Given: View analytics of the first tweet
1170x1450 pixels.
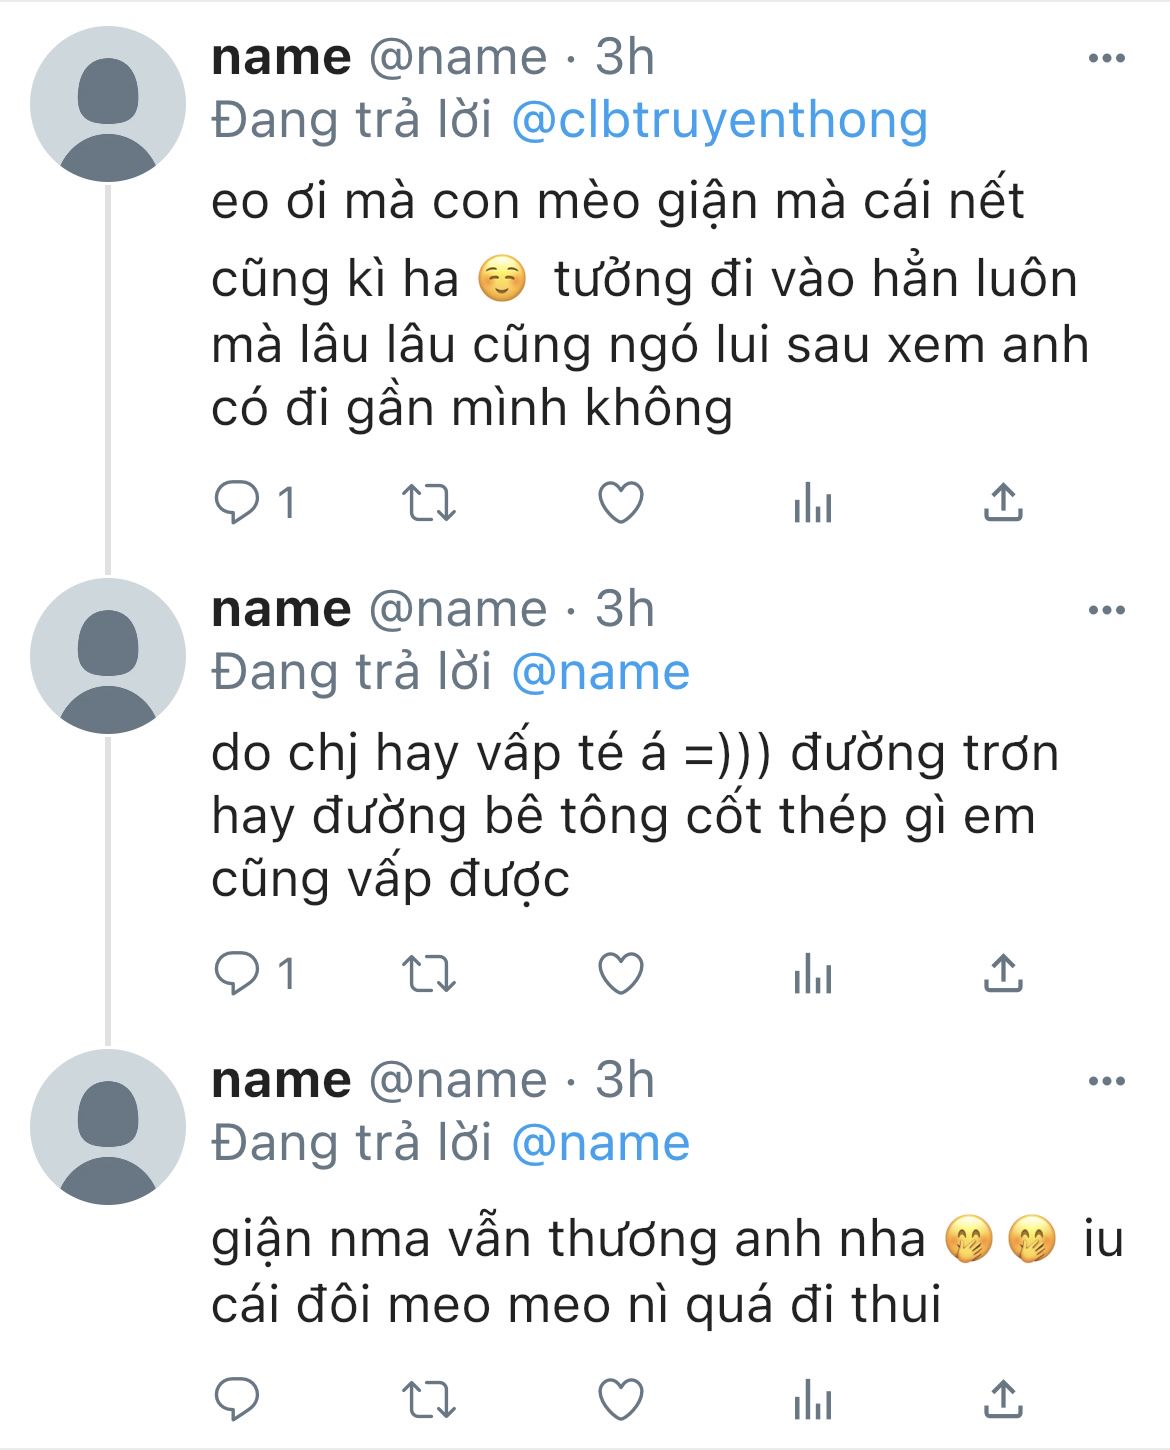Looking at the screenshot, I should [x=812, y=503].
